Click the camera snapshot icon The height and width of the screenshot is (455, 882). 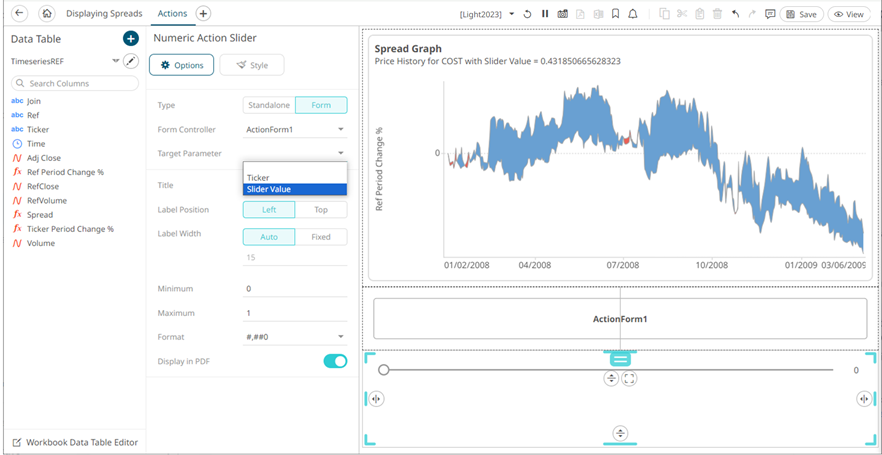[x=562, y=14]
